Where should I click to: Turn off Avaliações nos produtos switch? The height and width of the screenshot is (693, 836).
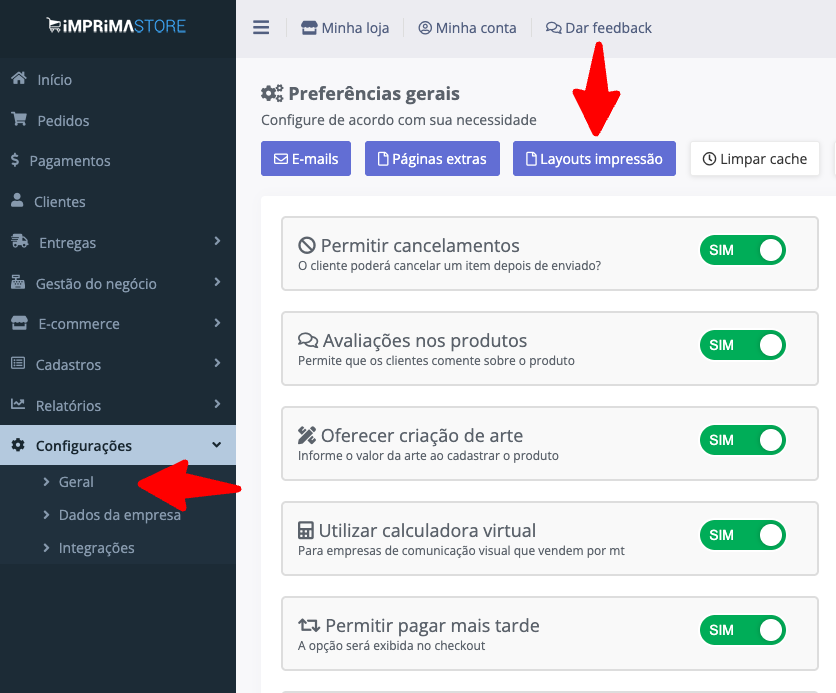(742, 345)
